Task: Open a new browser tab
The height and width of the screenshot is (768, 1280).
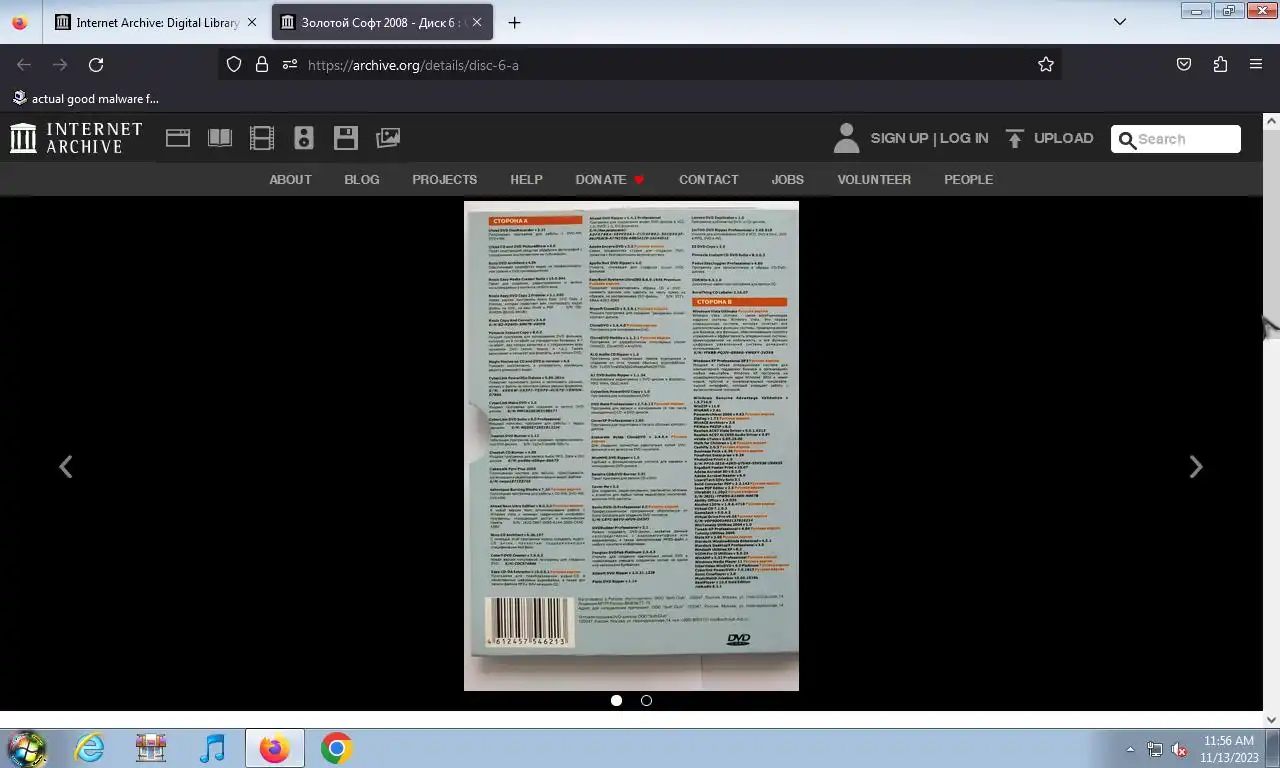Action: click(514, 22)
